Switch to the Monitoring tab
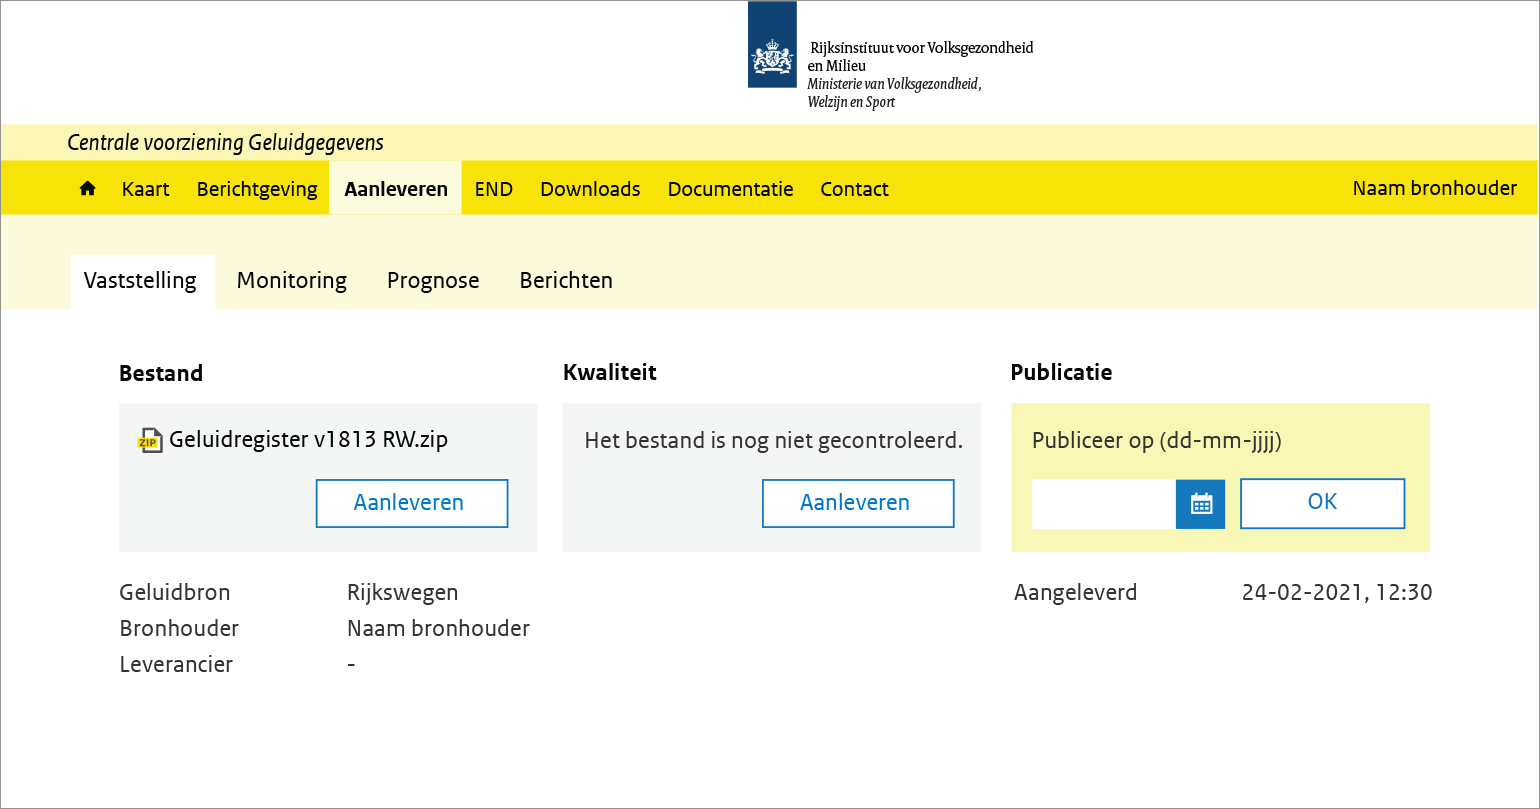1540x809 pixels. point(292,281)
